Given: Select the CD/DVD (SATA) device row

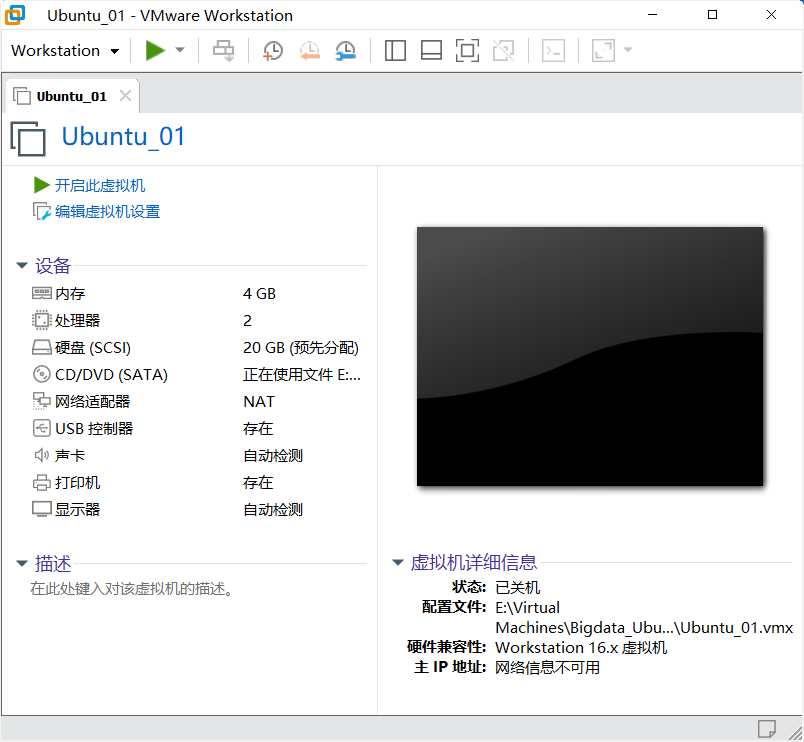Looking at the screenshot, I should coord(197,375).
